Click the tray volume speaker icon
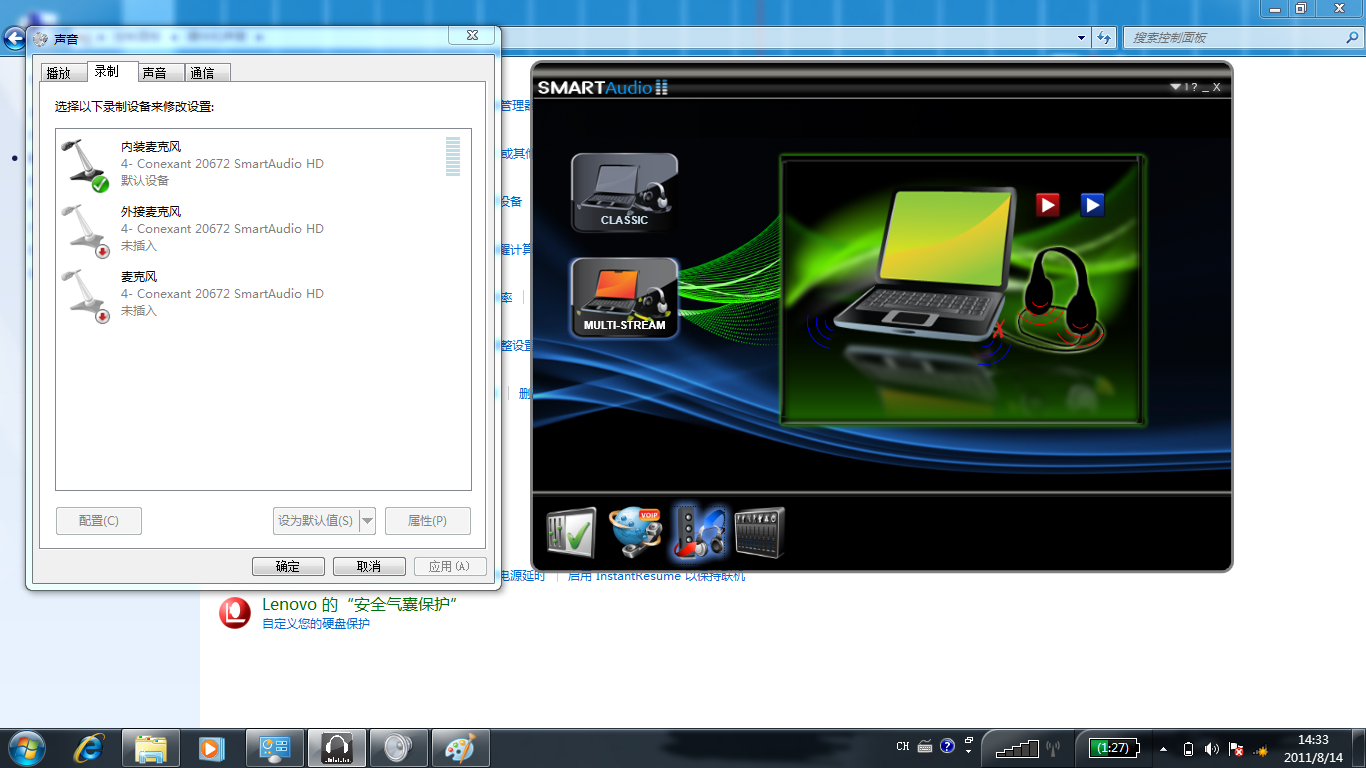This screenshot has height=768, width=1366. pyautogui.click(x=1212, y=749)
